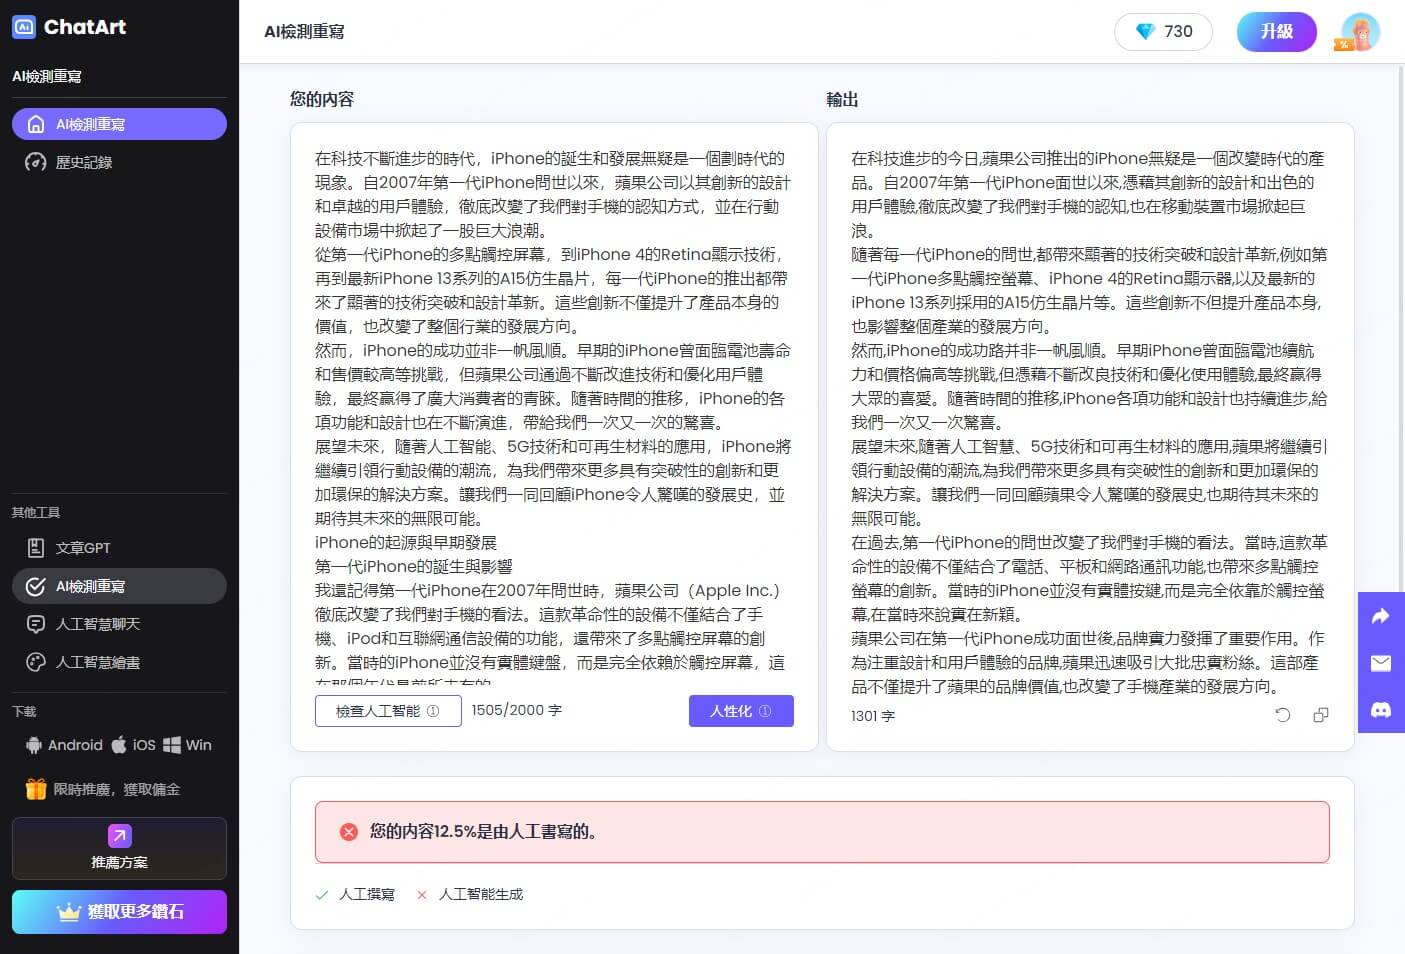Click the info icon on 人性化 button
The image size is (1405, 954).
pos(765,711)
